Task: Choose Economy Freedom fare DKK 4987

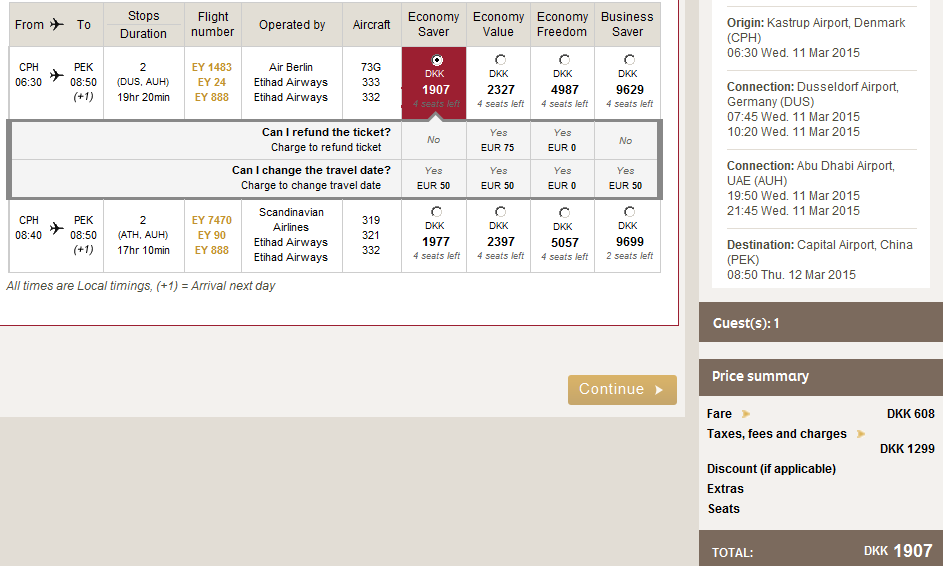Action: tap(564, 60)
